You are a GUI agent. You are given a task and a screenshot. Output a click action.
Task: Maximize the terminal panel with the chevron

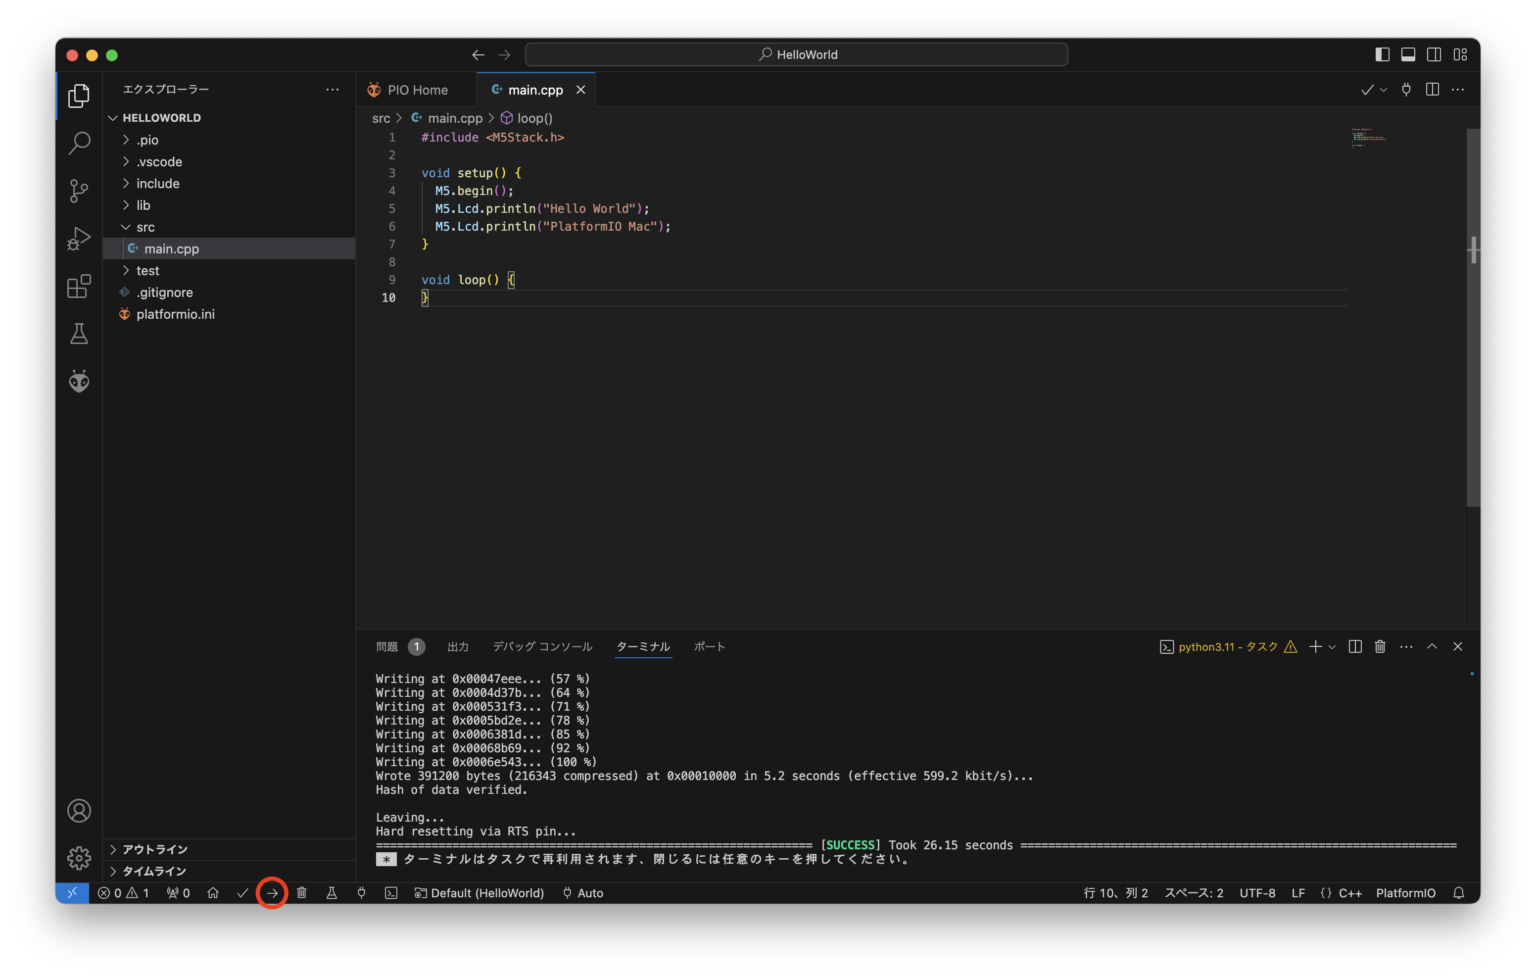click(x=1432, y=646)
